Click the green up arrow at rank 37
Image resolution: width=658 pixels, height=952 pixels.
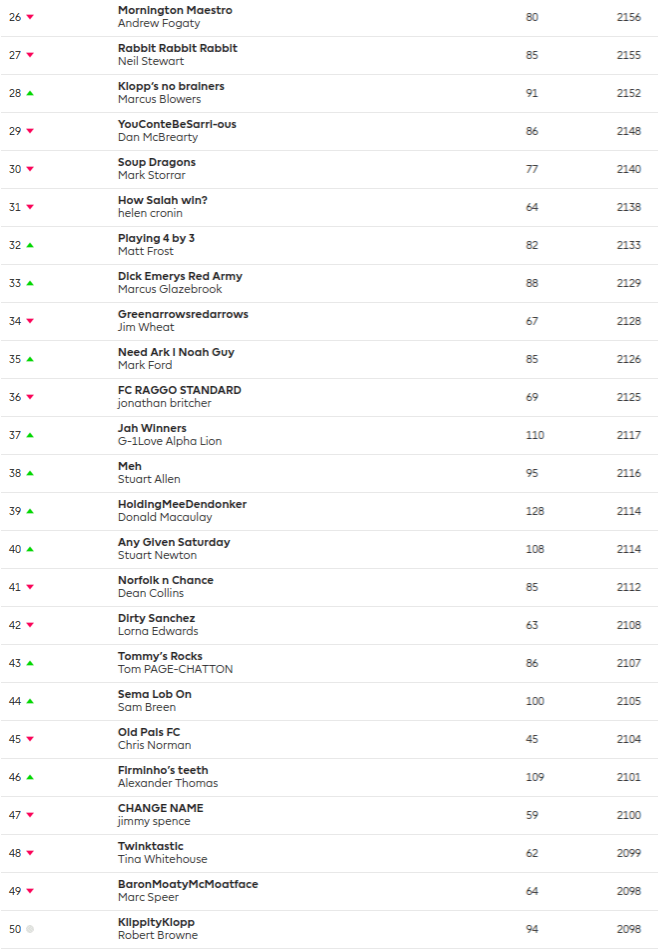30,435
